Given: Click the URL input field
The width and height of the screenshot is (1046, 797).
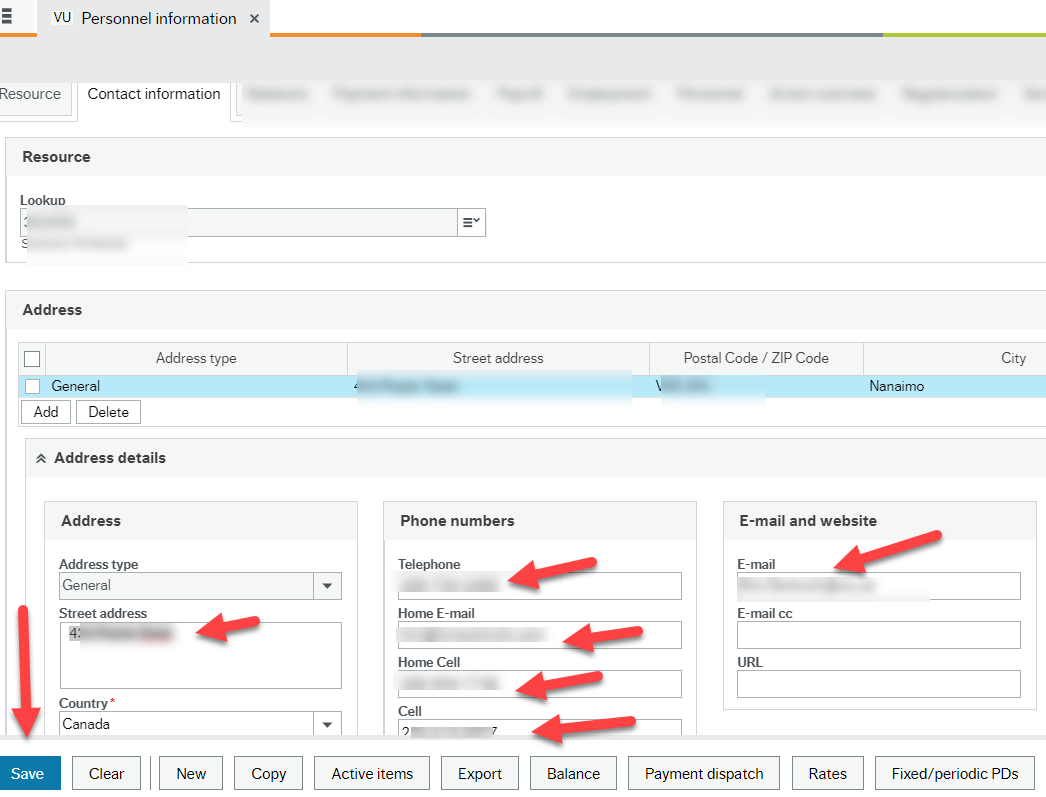Looking at the screenshot, I should (x=878, y=684).
